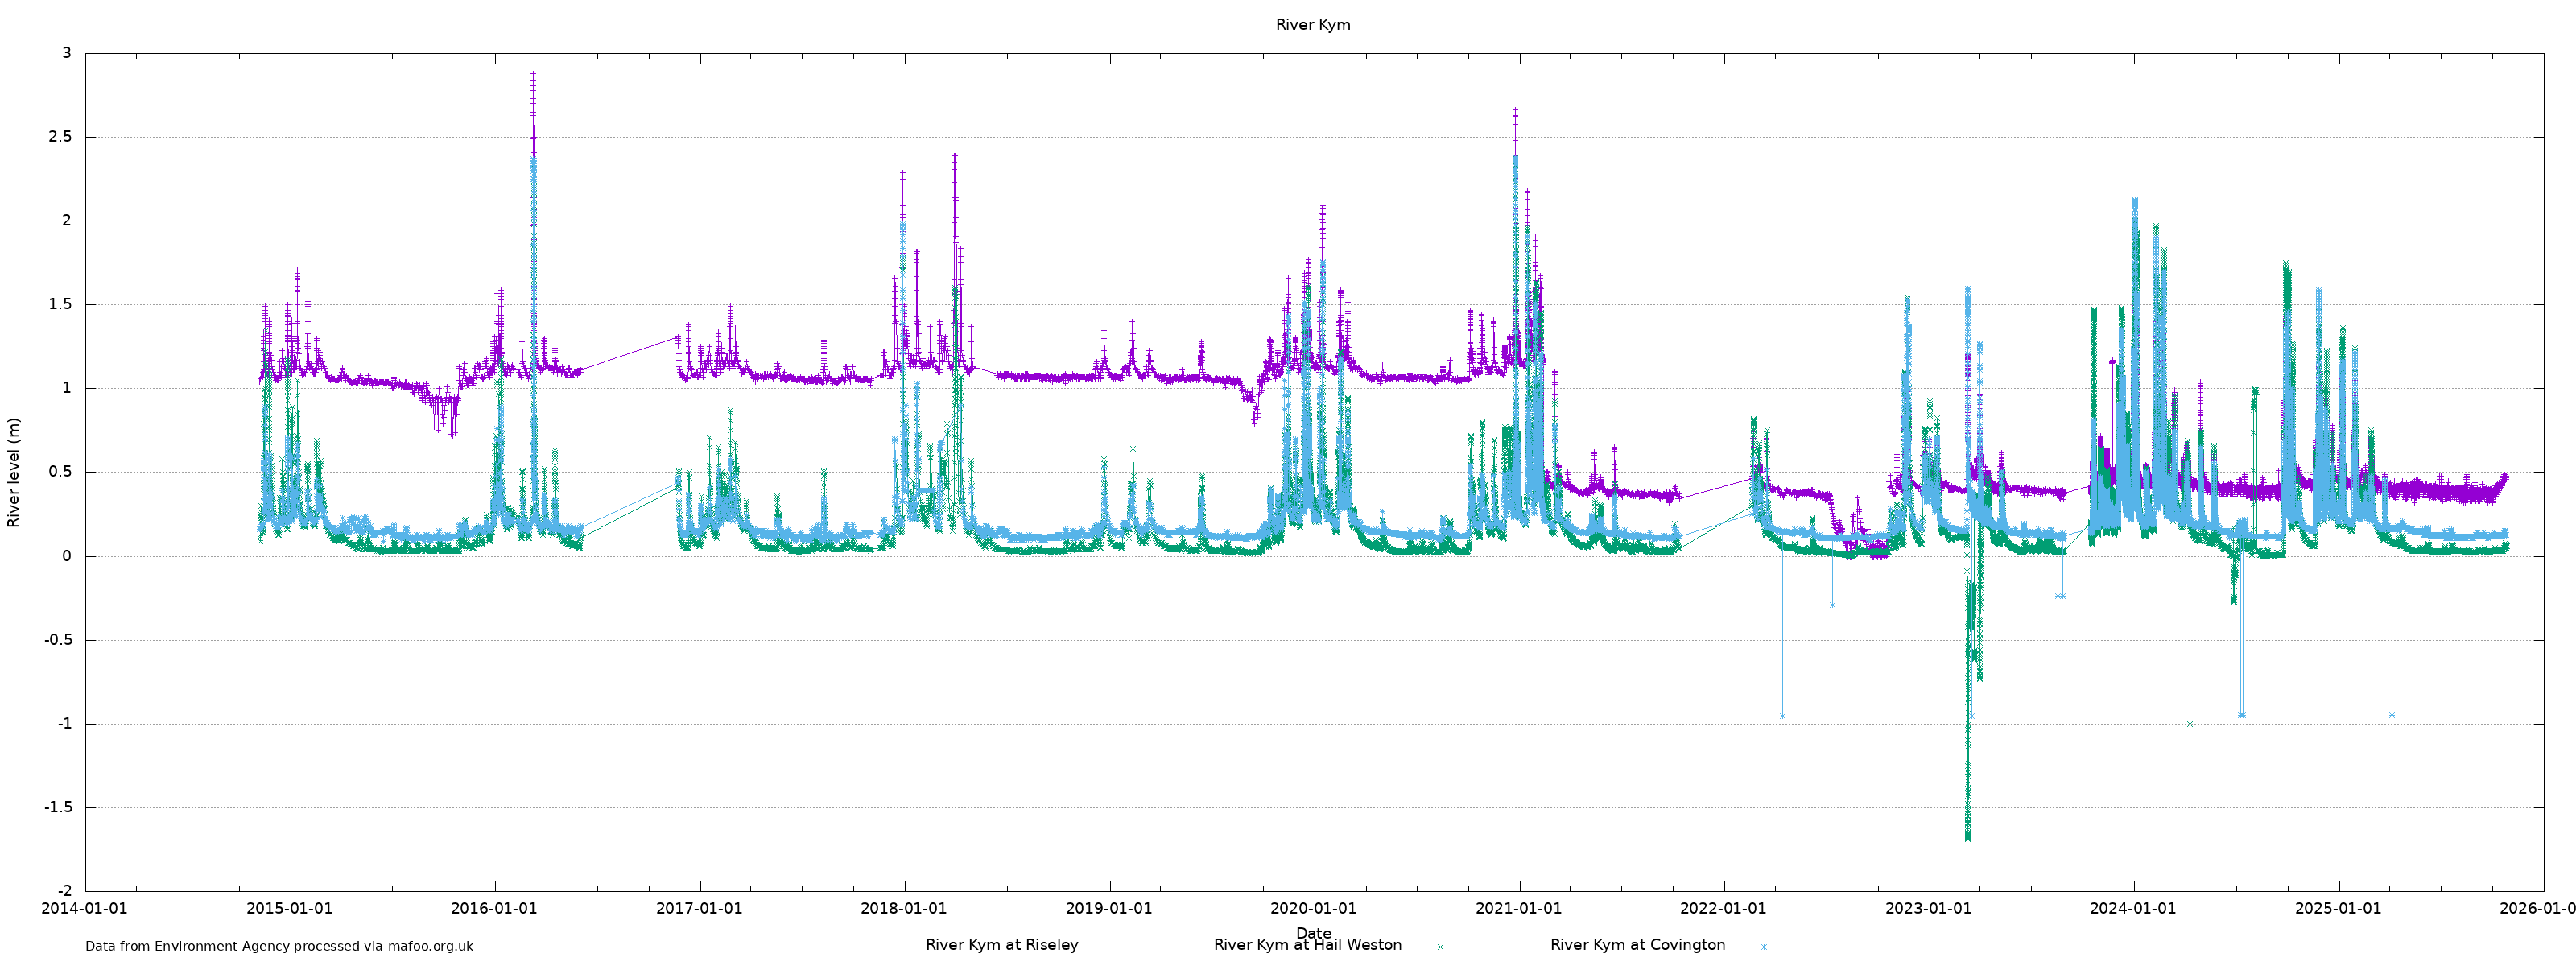The height and width of the screenshot is (966, 2576).
Task: Click the 2014-01-01 x-axis tick label
Action: click(x=84, y=909)
